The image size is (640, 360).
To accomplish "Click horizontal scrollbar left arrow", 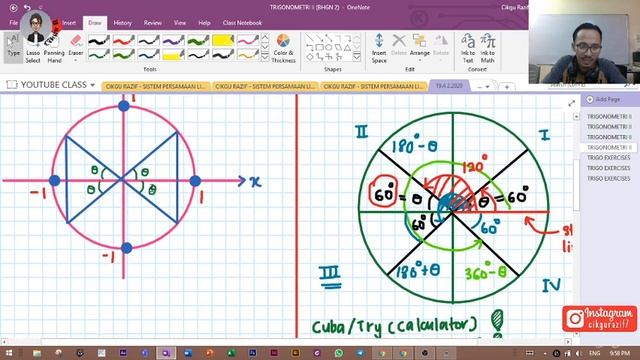I will [4, 341].
